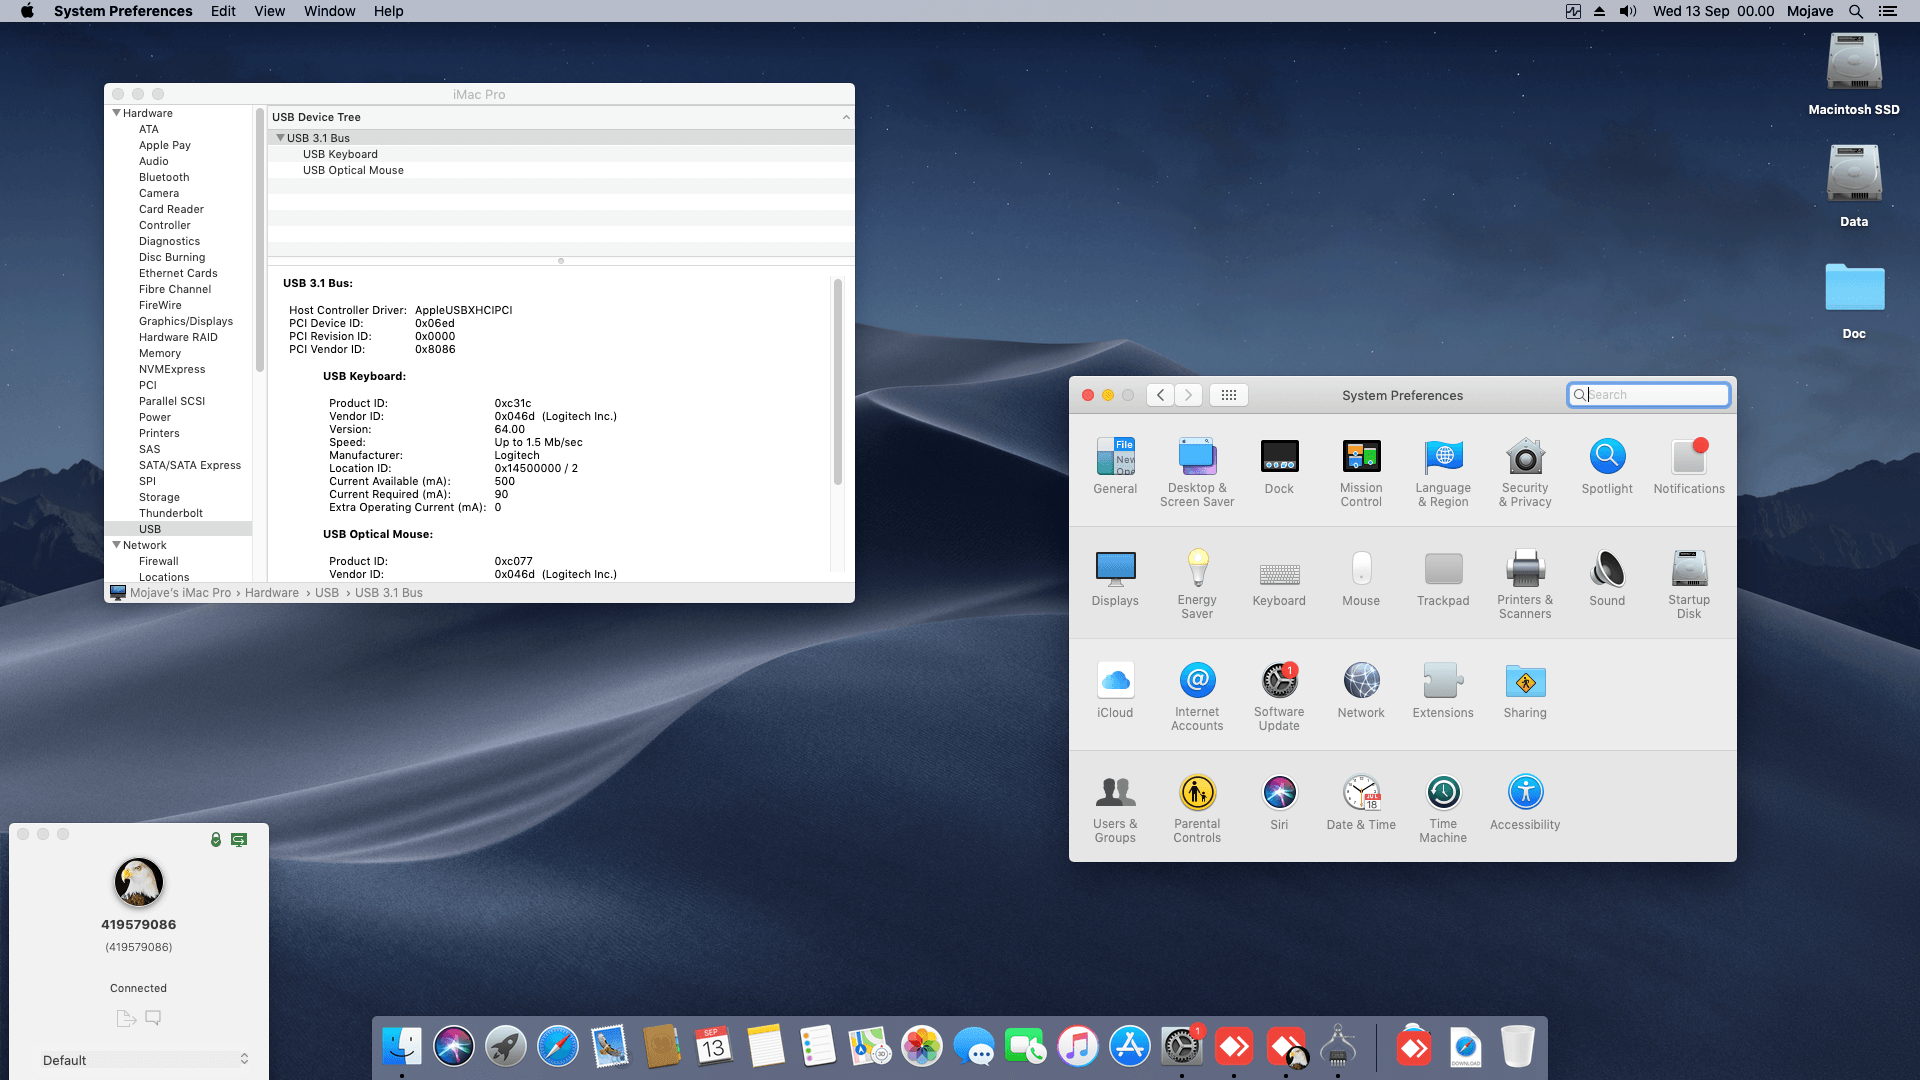Viewport: 1920px width, 1080px height.
Task: Open the Edit menu
Action: (223, 11)
